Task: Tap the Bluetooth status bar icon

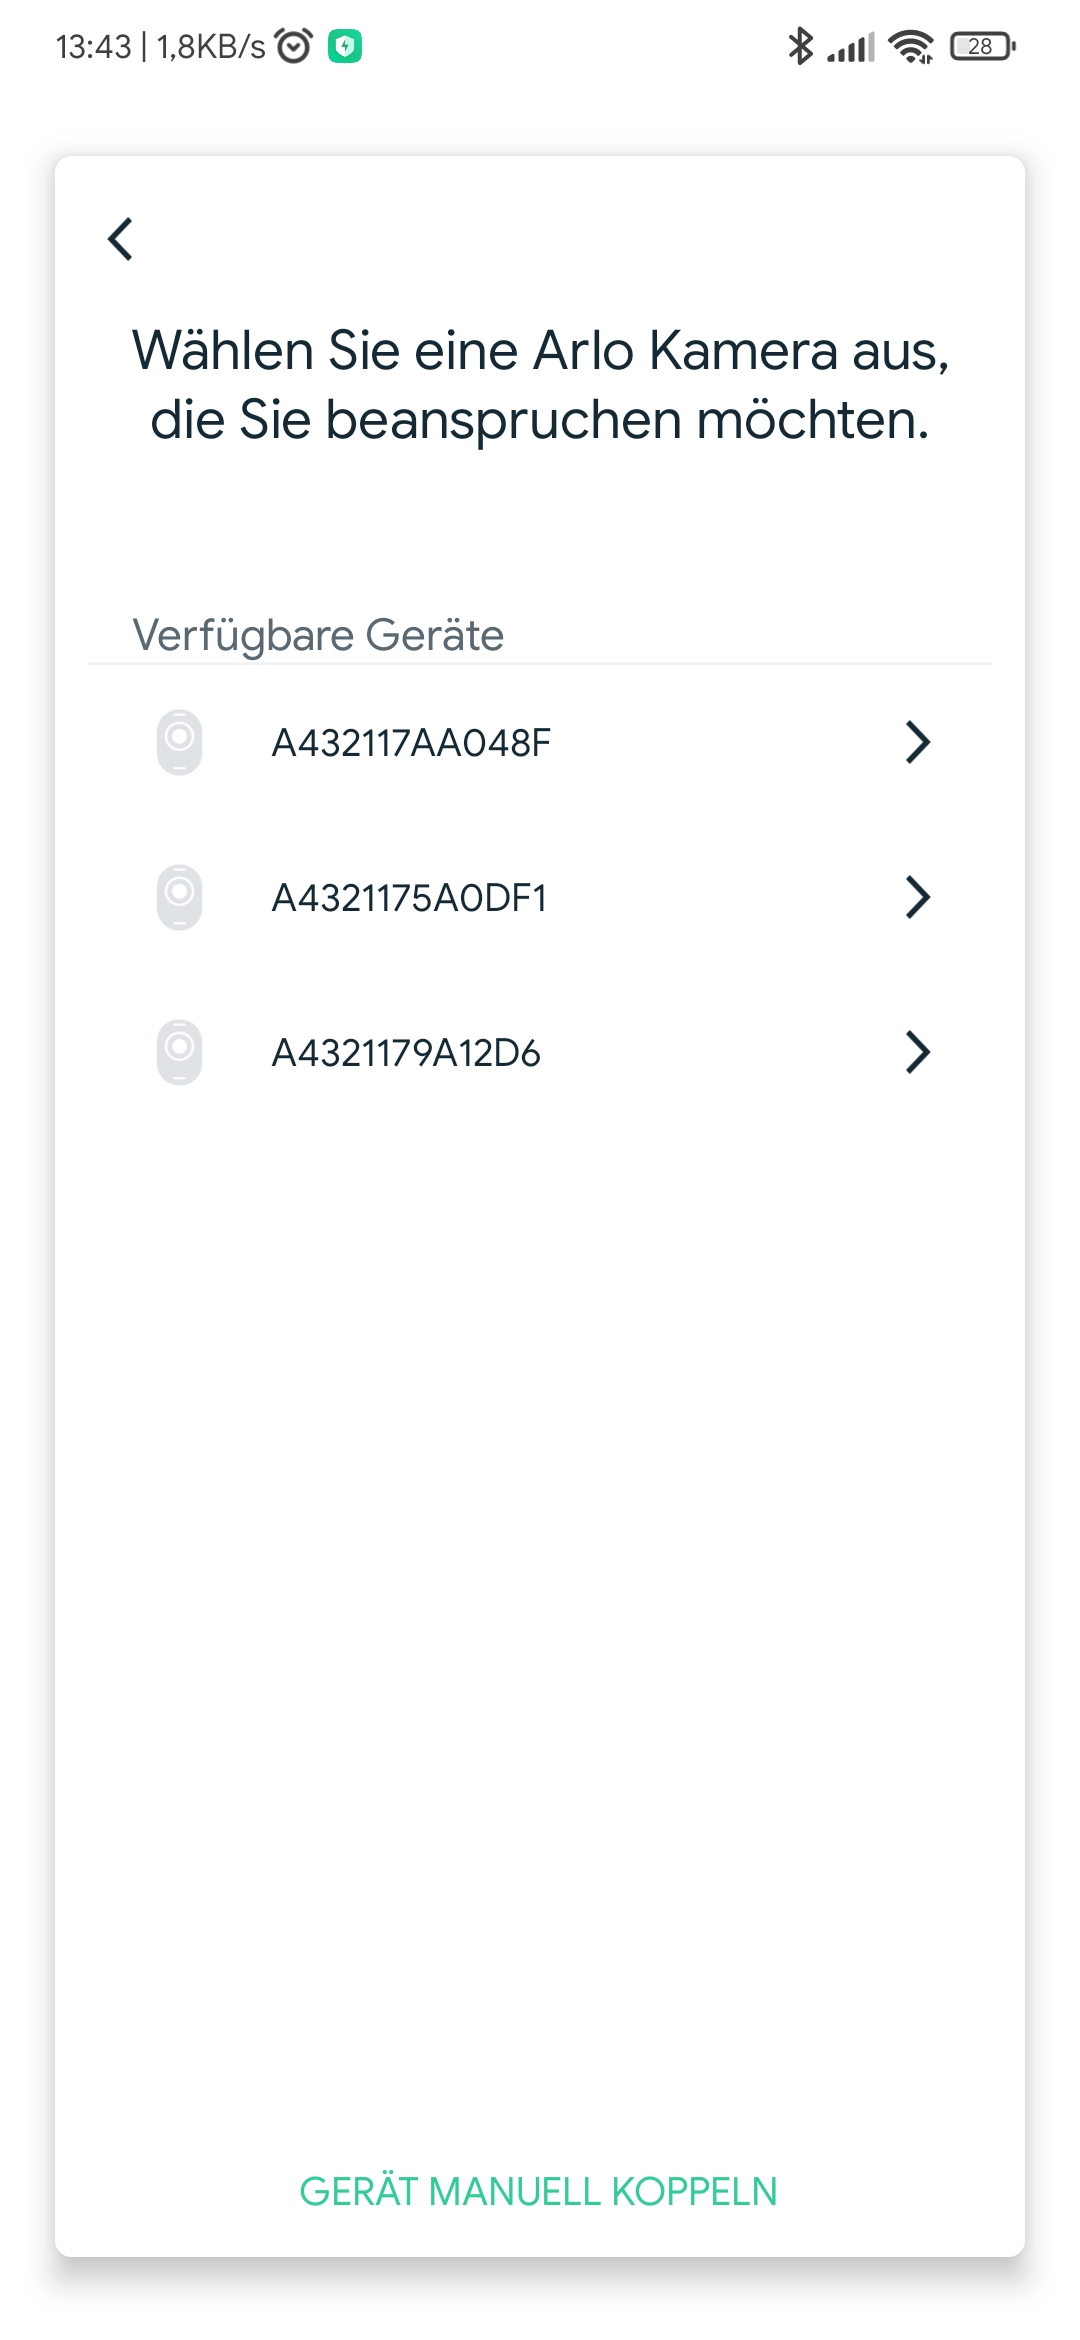Action: [800, 46]
